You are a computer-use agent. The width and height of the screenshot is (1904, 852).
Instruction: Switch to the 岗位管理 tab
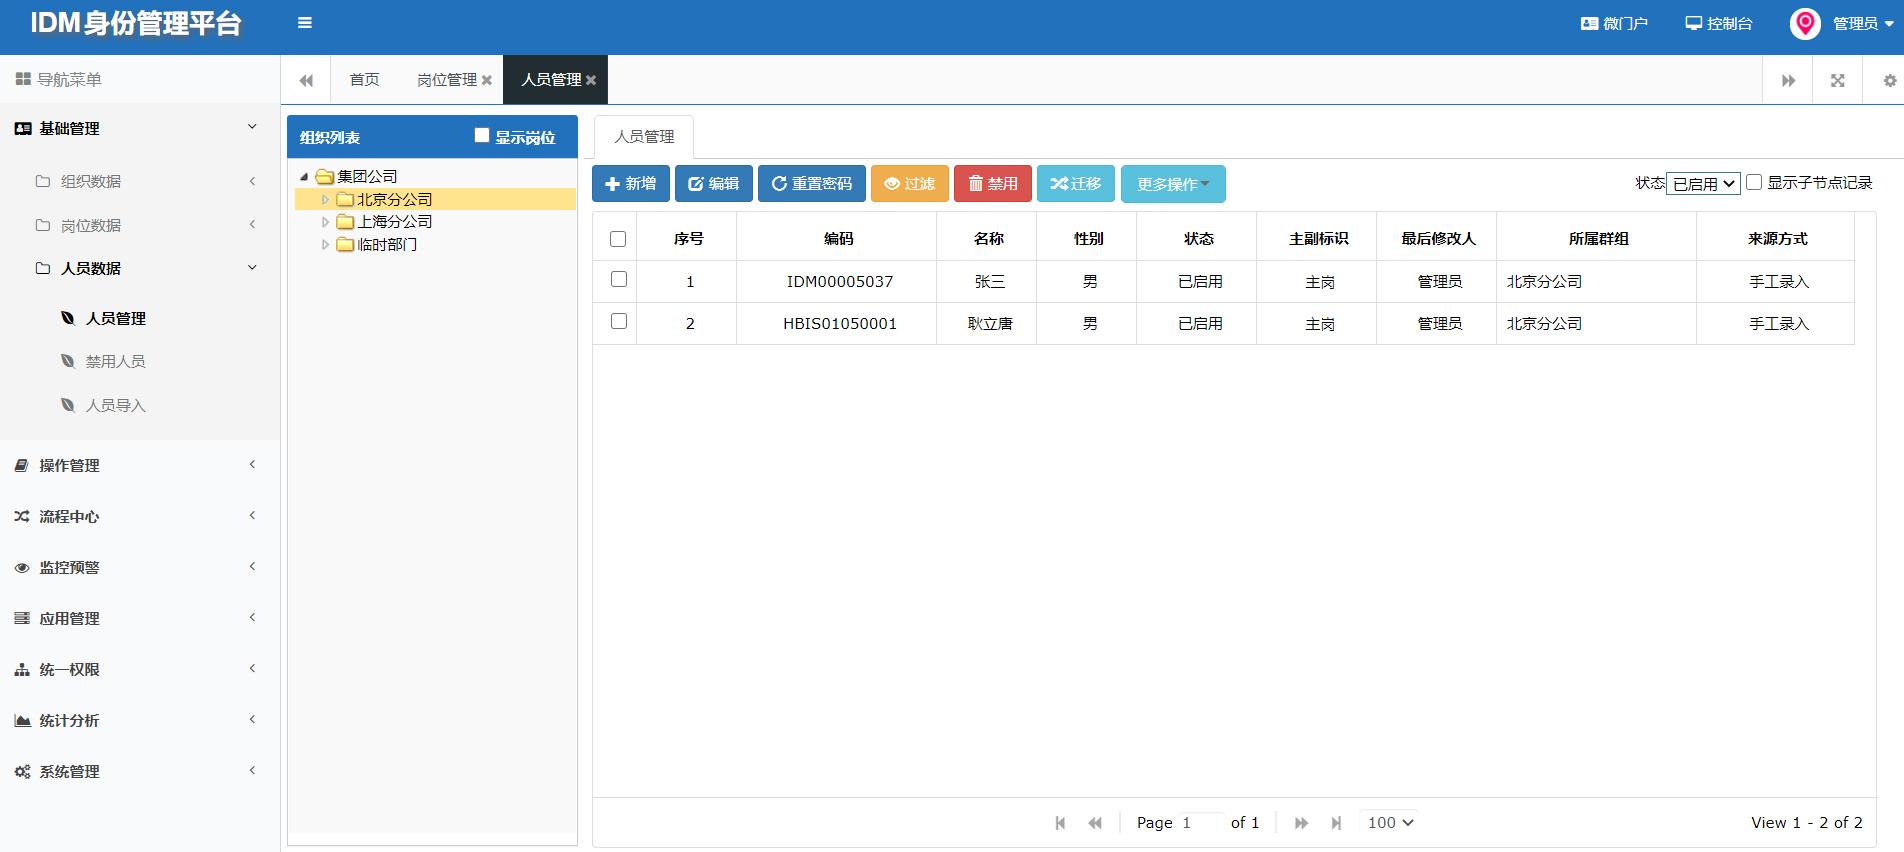click(446, 80)
